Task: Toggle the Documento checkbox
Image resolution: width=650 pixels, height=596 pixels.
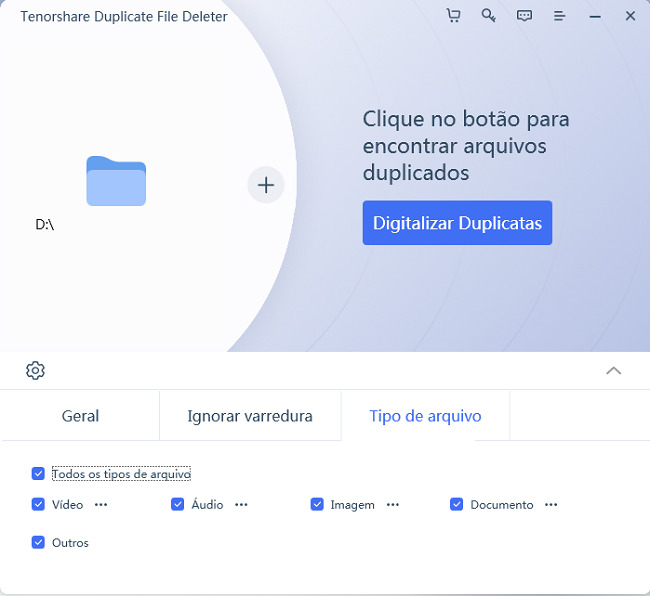Action: pos(456,504)
